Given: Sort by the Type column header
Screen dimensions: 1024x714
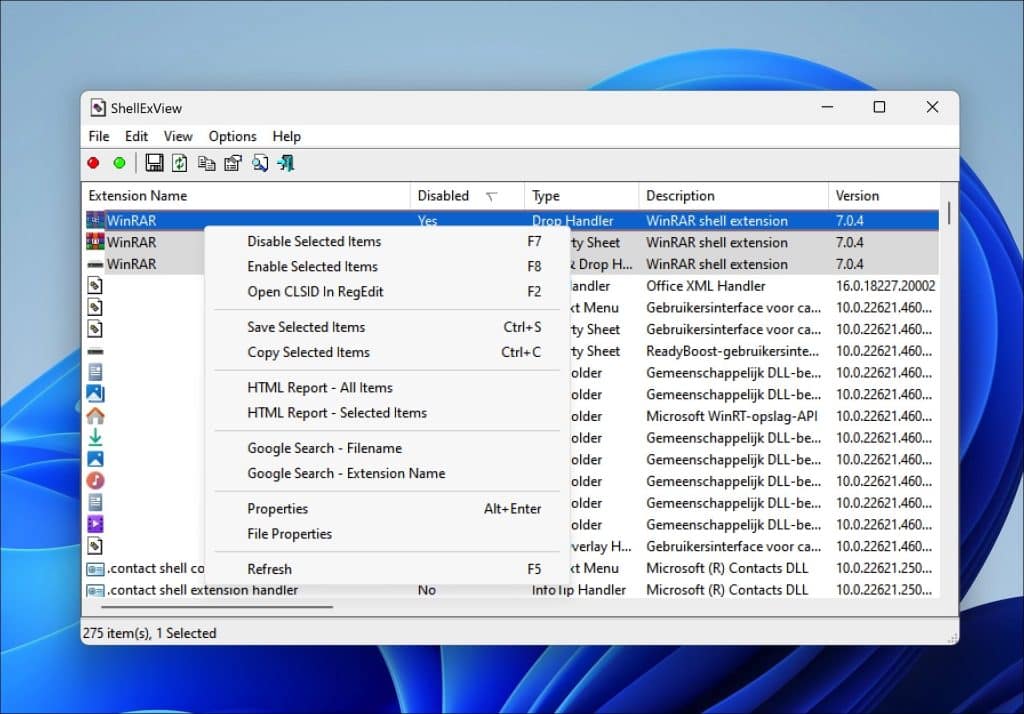Looking at the screenshot, I should click(581, 196).
